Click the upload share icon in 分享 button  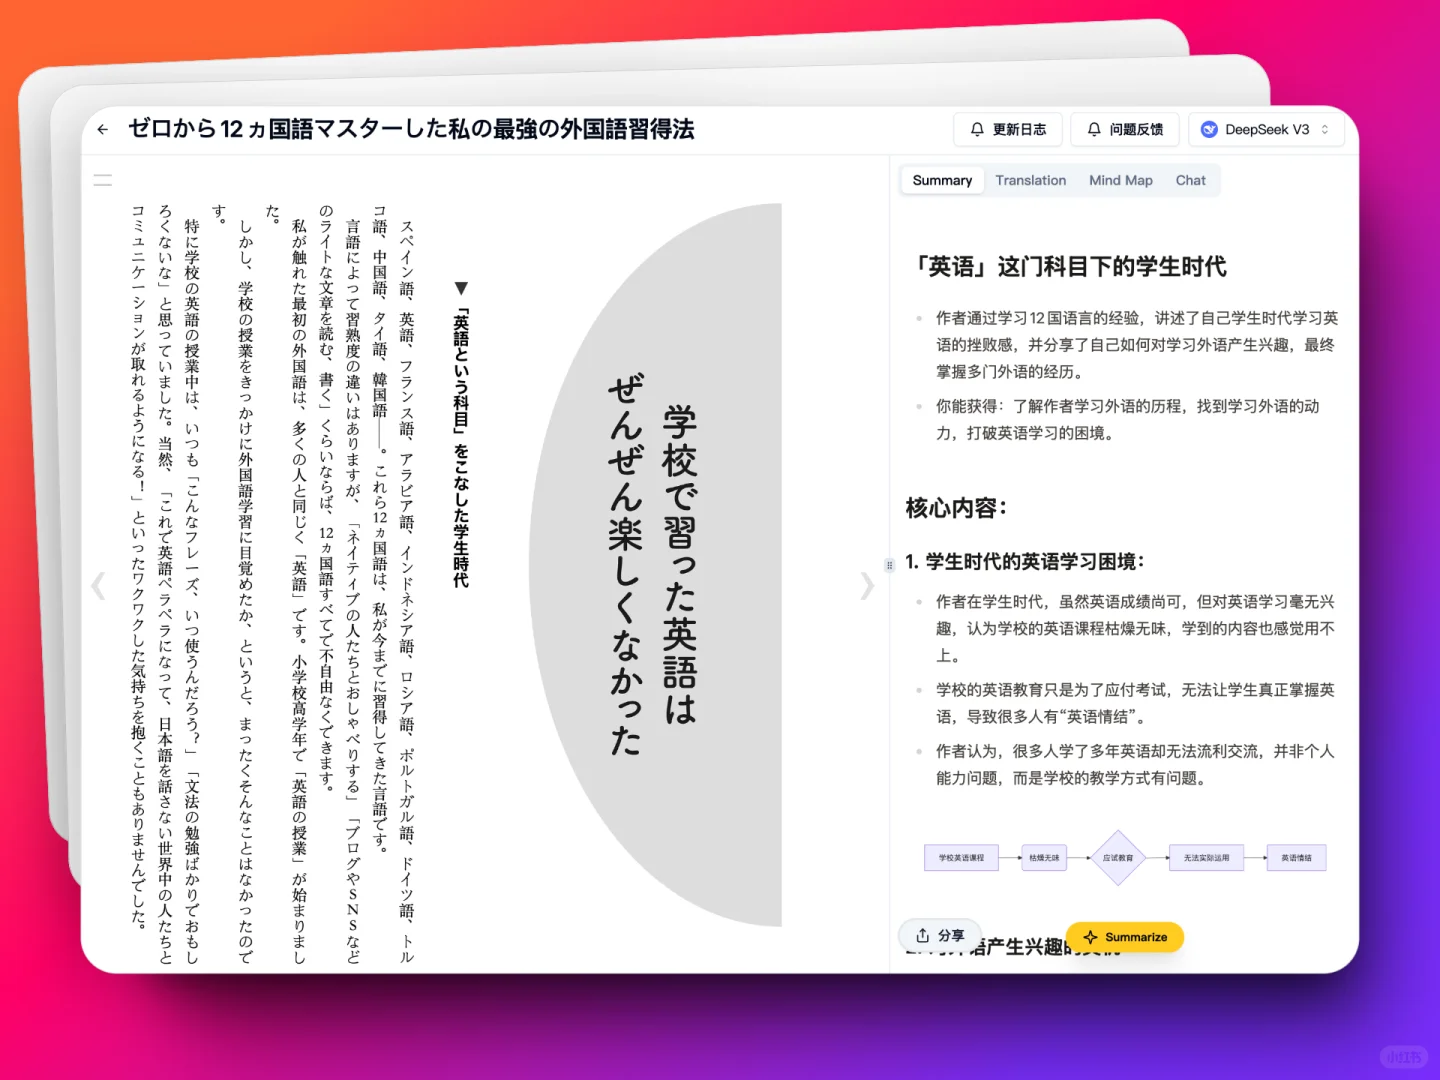click(x=923, y=936)
